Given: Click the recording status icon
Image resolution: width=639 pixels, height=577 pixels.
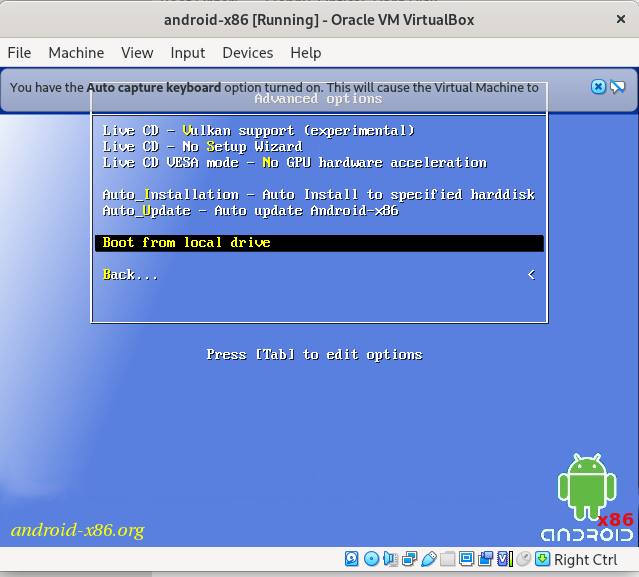Looking at the screenshot, I should pyautogui.click(x=485, y=559).
